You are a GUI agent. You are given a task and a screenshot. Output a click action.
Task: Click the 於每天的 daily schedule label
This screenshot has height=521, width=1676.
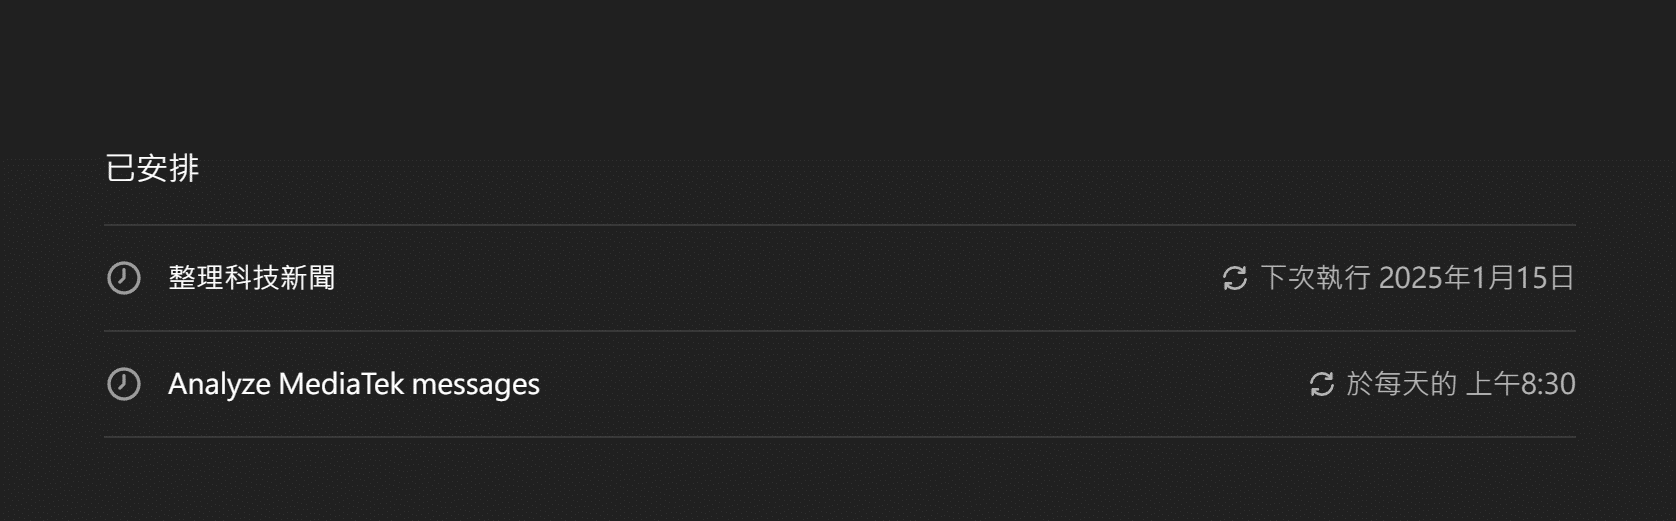coord(1401,384)
